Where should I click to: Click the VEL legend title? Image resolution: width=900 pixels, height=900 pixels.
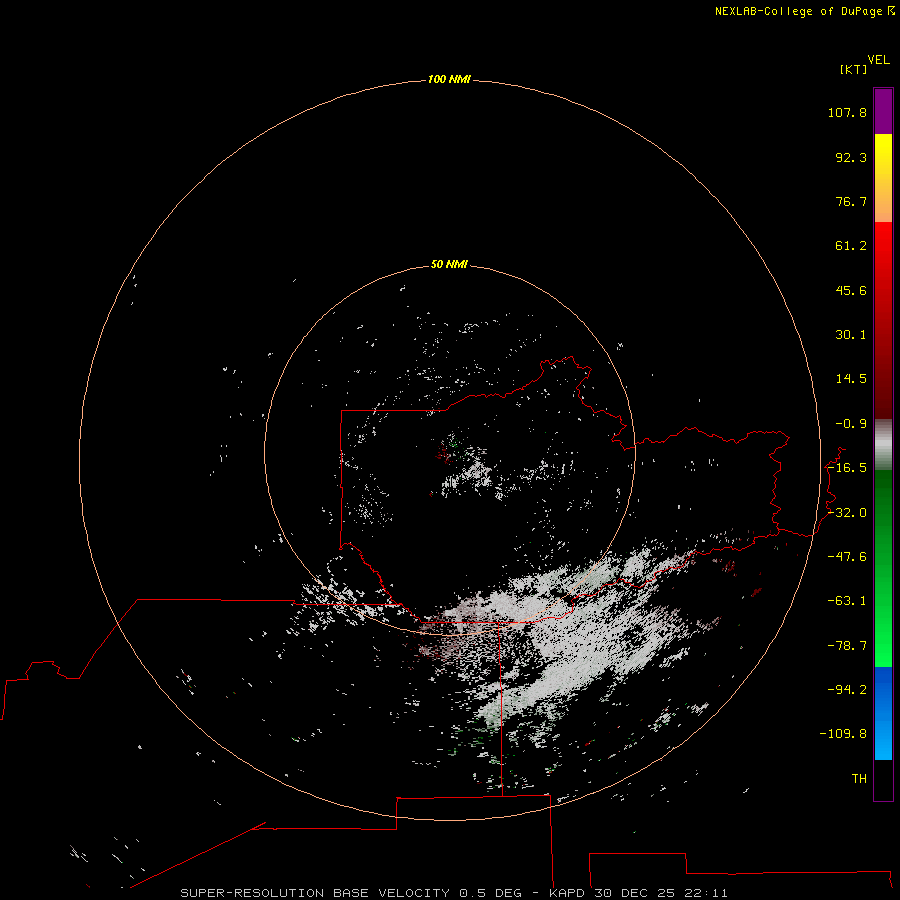pyautogui.click(x=879, y=60)
